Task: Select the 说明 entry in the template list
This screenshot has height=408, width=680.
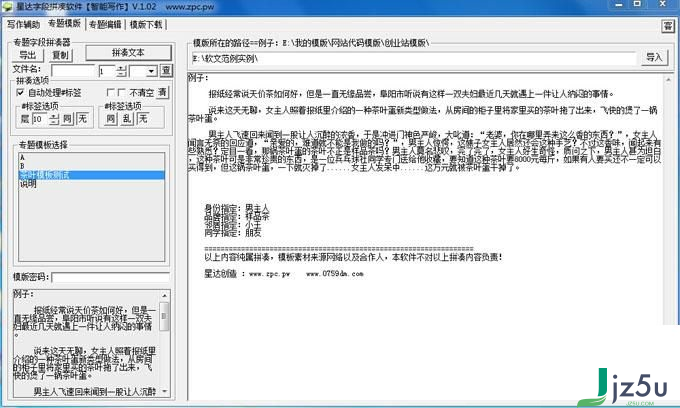Action: coord(92,183)
